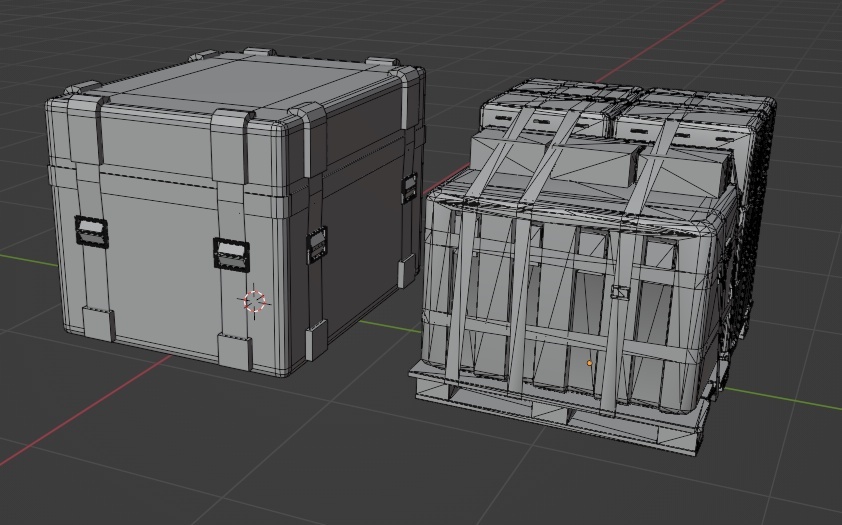842x525 pixels.
Task: Click the red axis line in the upper right
Action: pos(680,28)
